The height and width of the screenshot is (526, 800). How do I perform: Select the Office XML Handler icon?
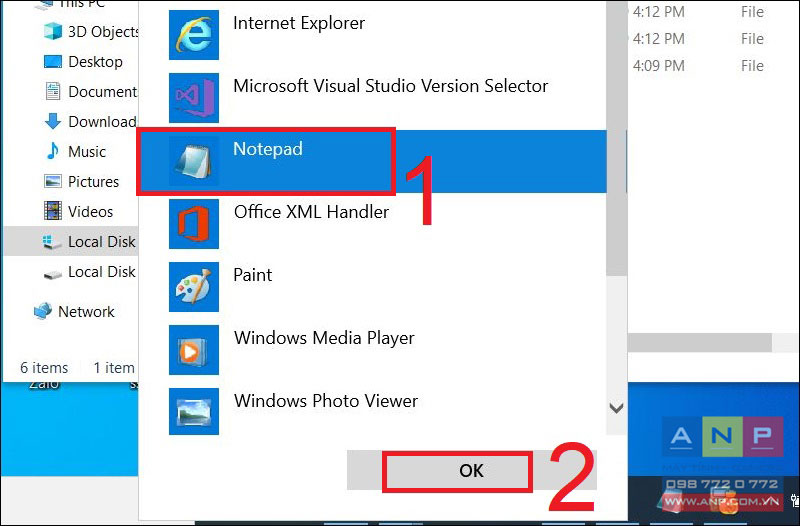(194, 223)
